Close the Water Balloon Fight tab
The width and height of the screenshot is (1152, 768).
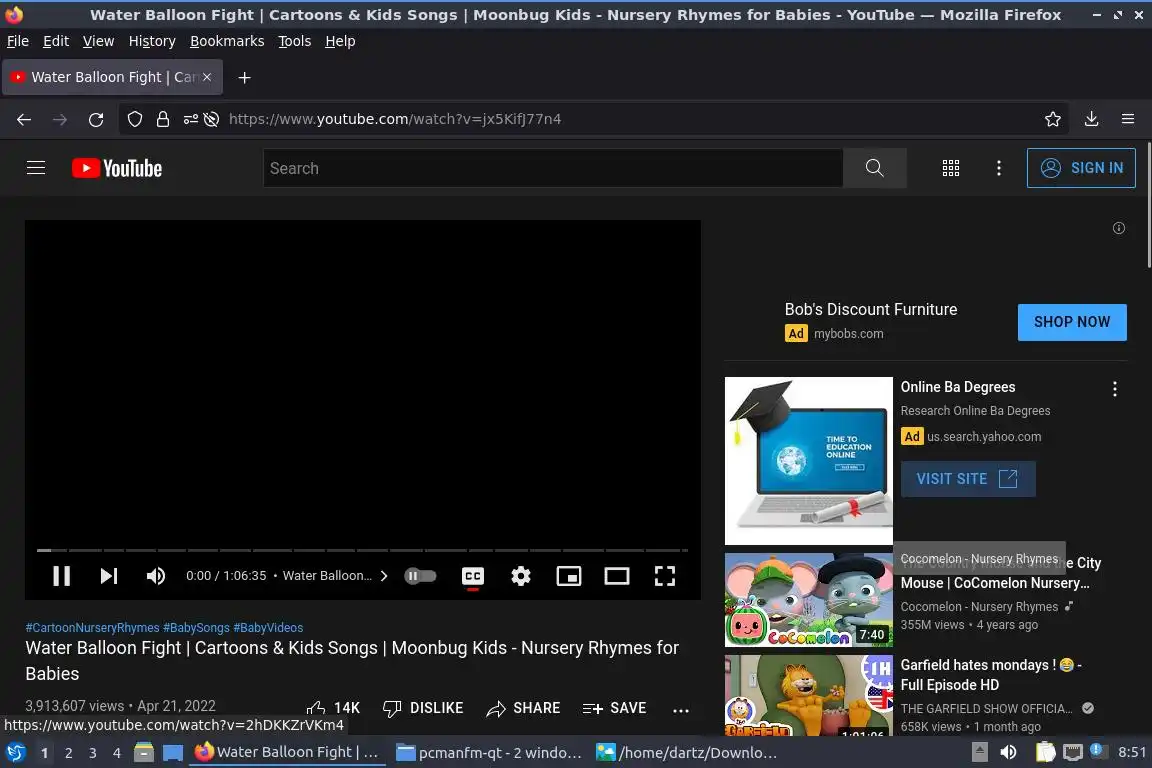[207, 77]
